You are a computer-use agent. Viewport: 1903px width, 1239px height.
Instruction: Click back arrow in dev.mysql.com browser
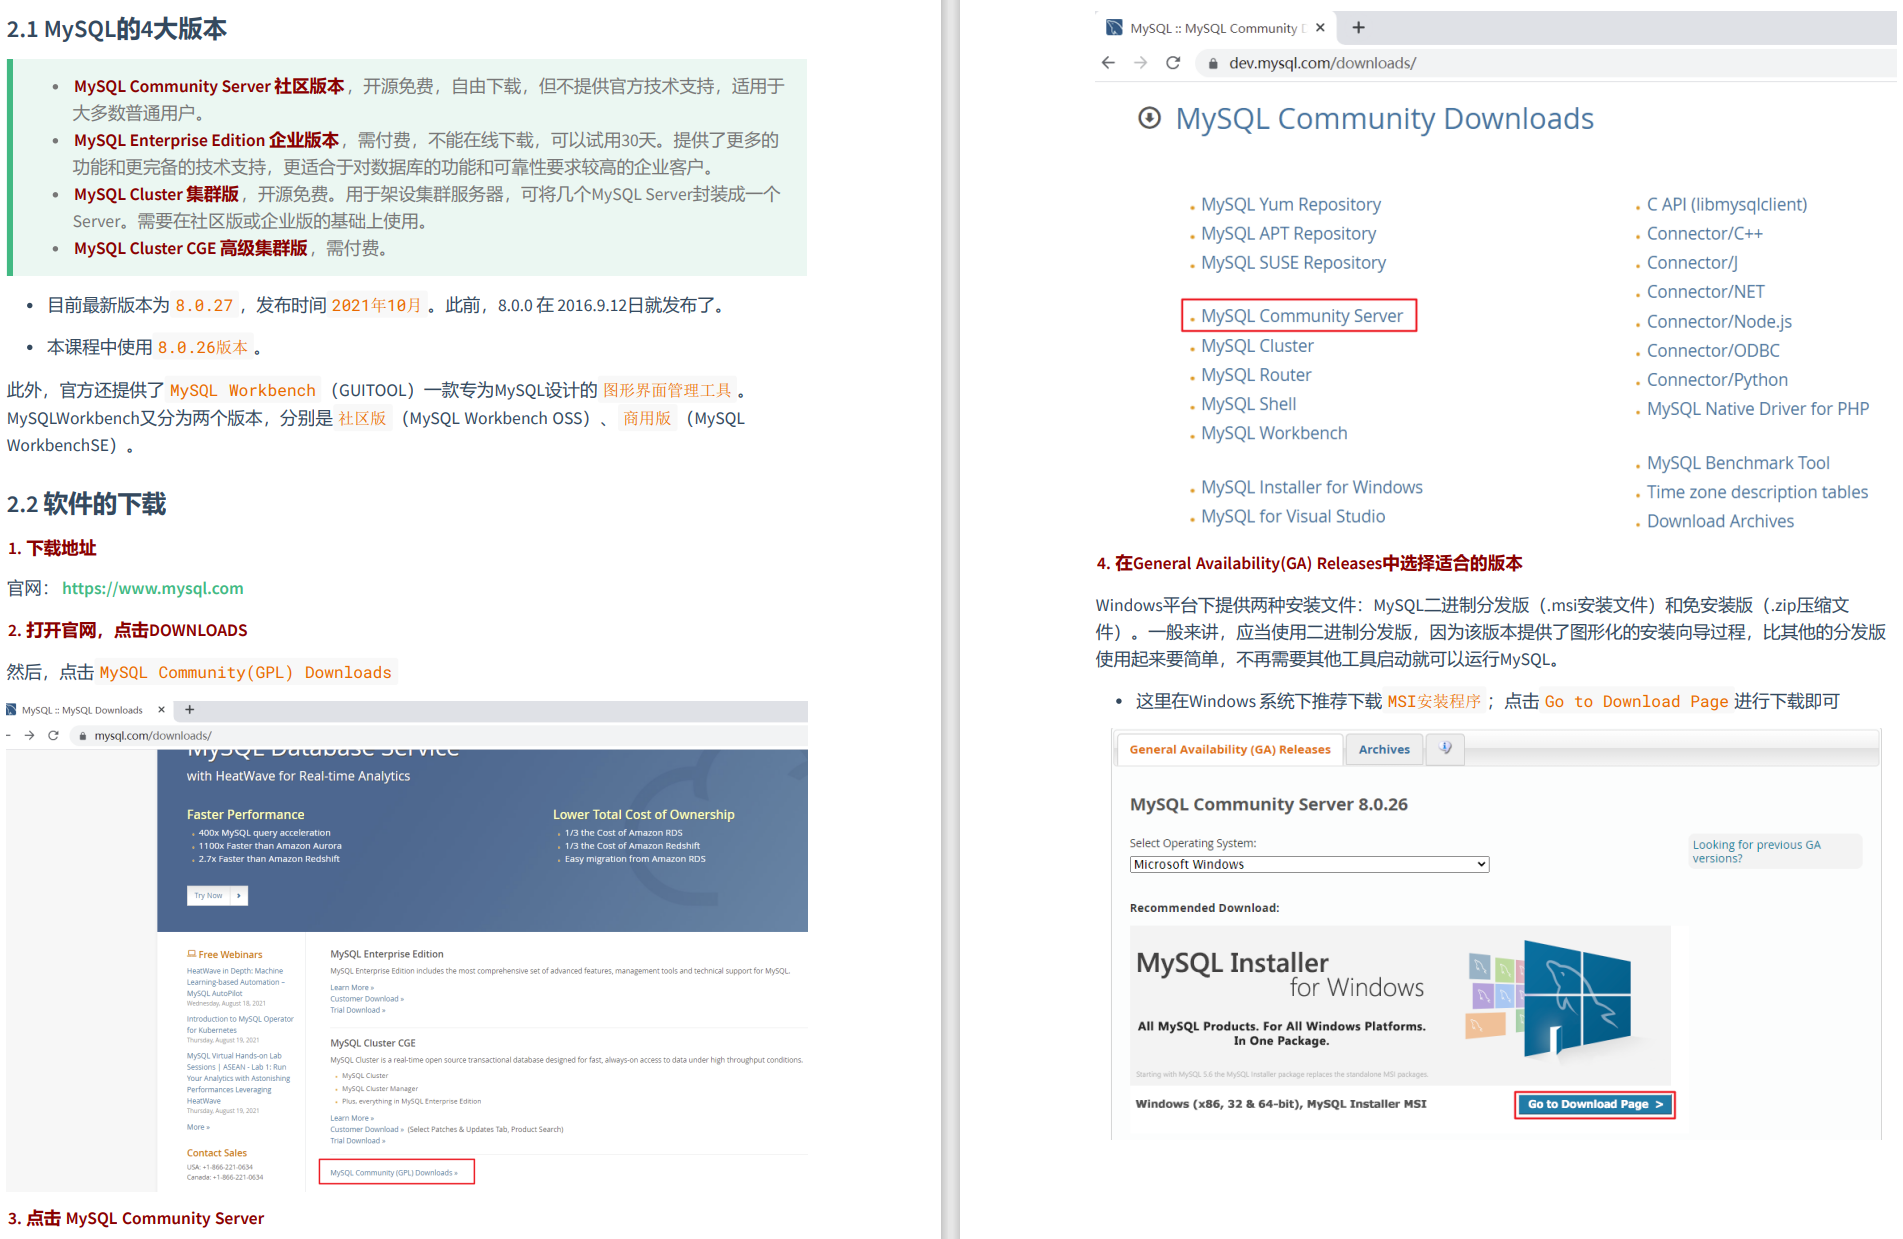[x=1108, y=63]
